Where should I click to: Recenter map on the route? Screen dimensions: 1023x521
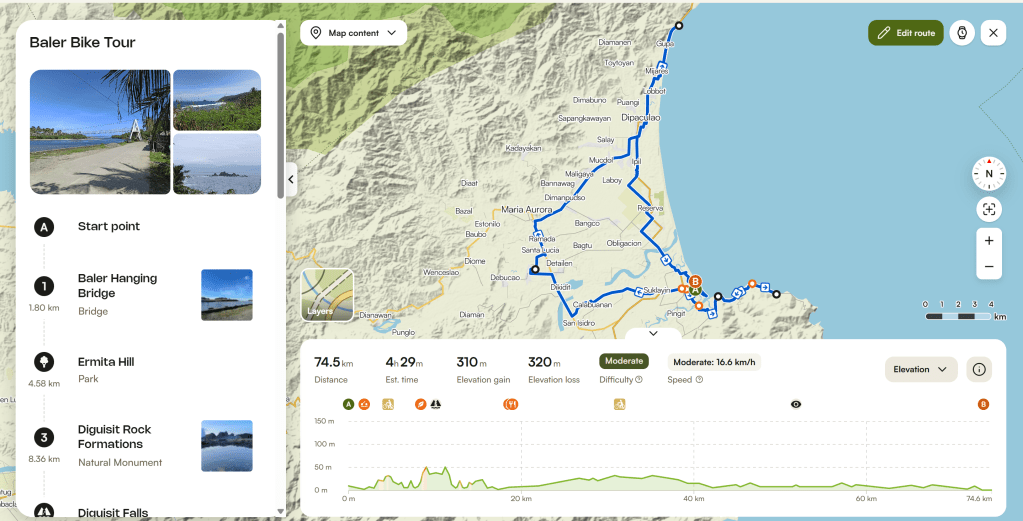(x=989, y=209)
